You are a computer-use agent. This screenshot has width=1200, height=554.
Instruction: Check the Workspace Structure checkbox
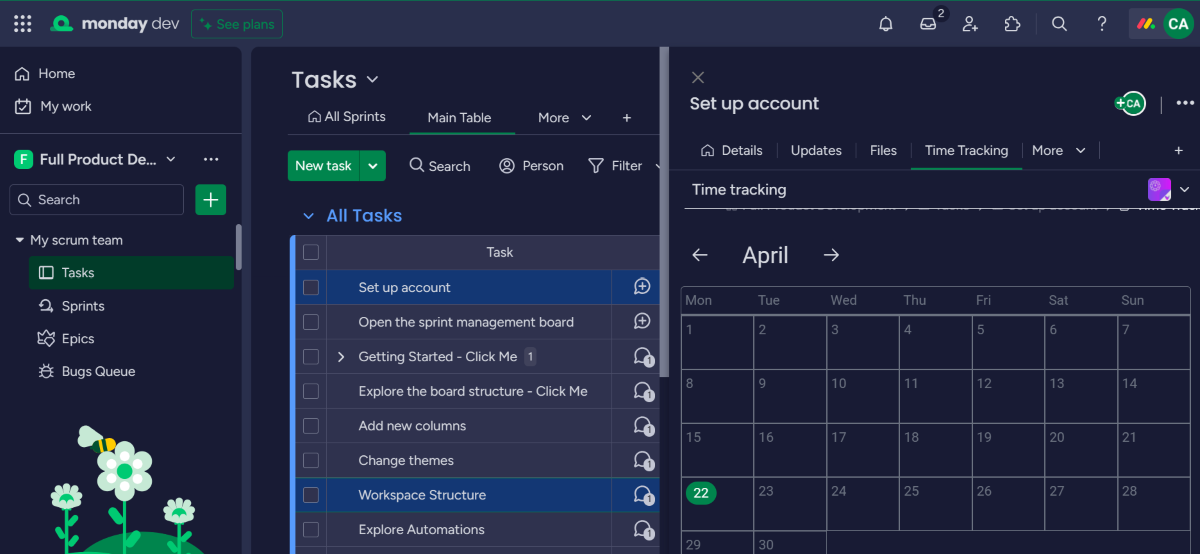(x=311, y=495)
